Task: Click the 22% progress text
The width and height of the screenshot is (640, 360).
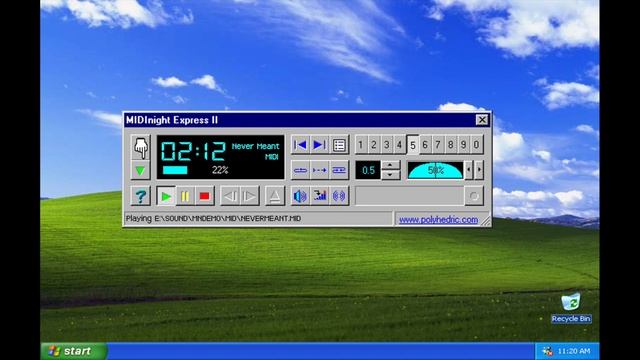Action: click(x=220, y=170)
